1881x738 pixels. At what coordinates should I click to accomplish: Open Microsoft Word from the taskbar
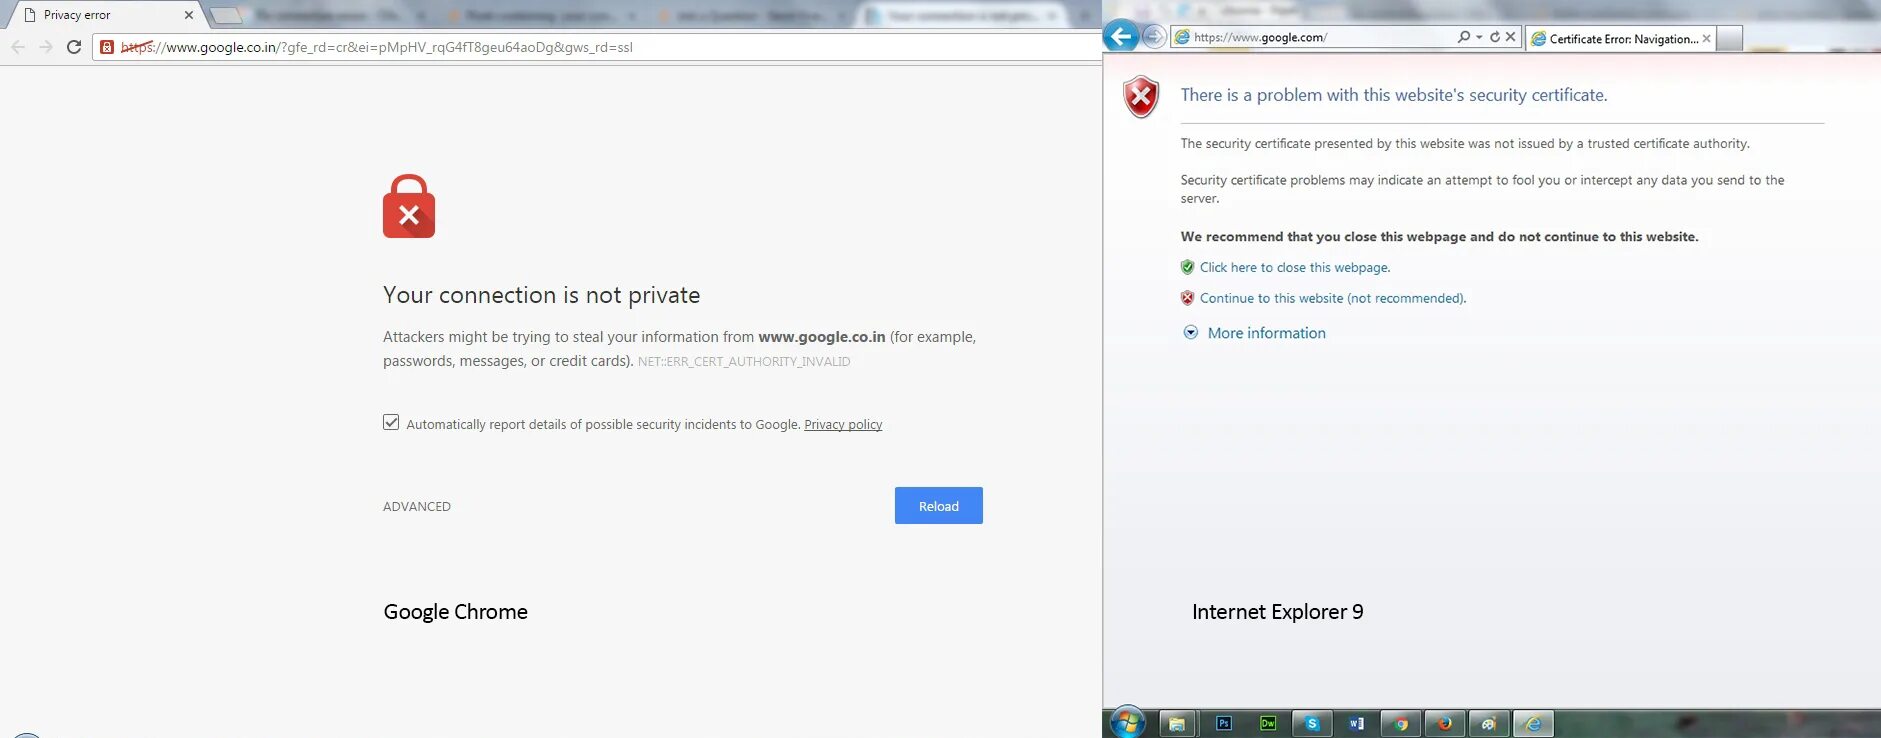(1356, 723)
